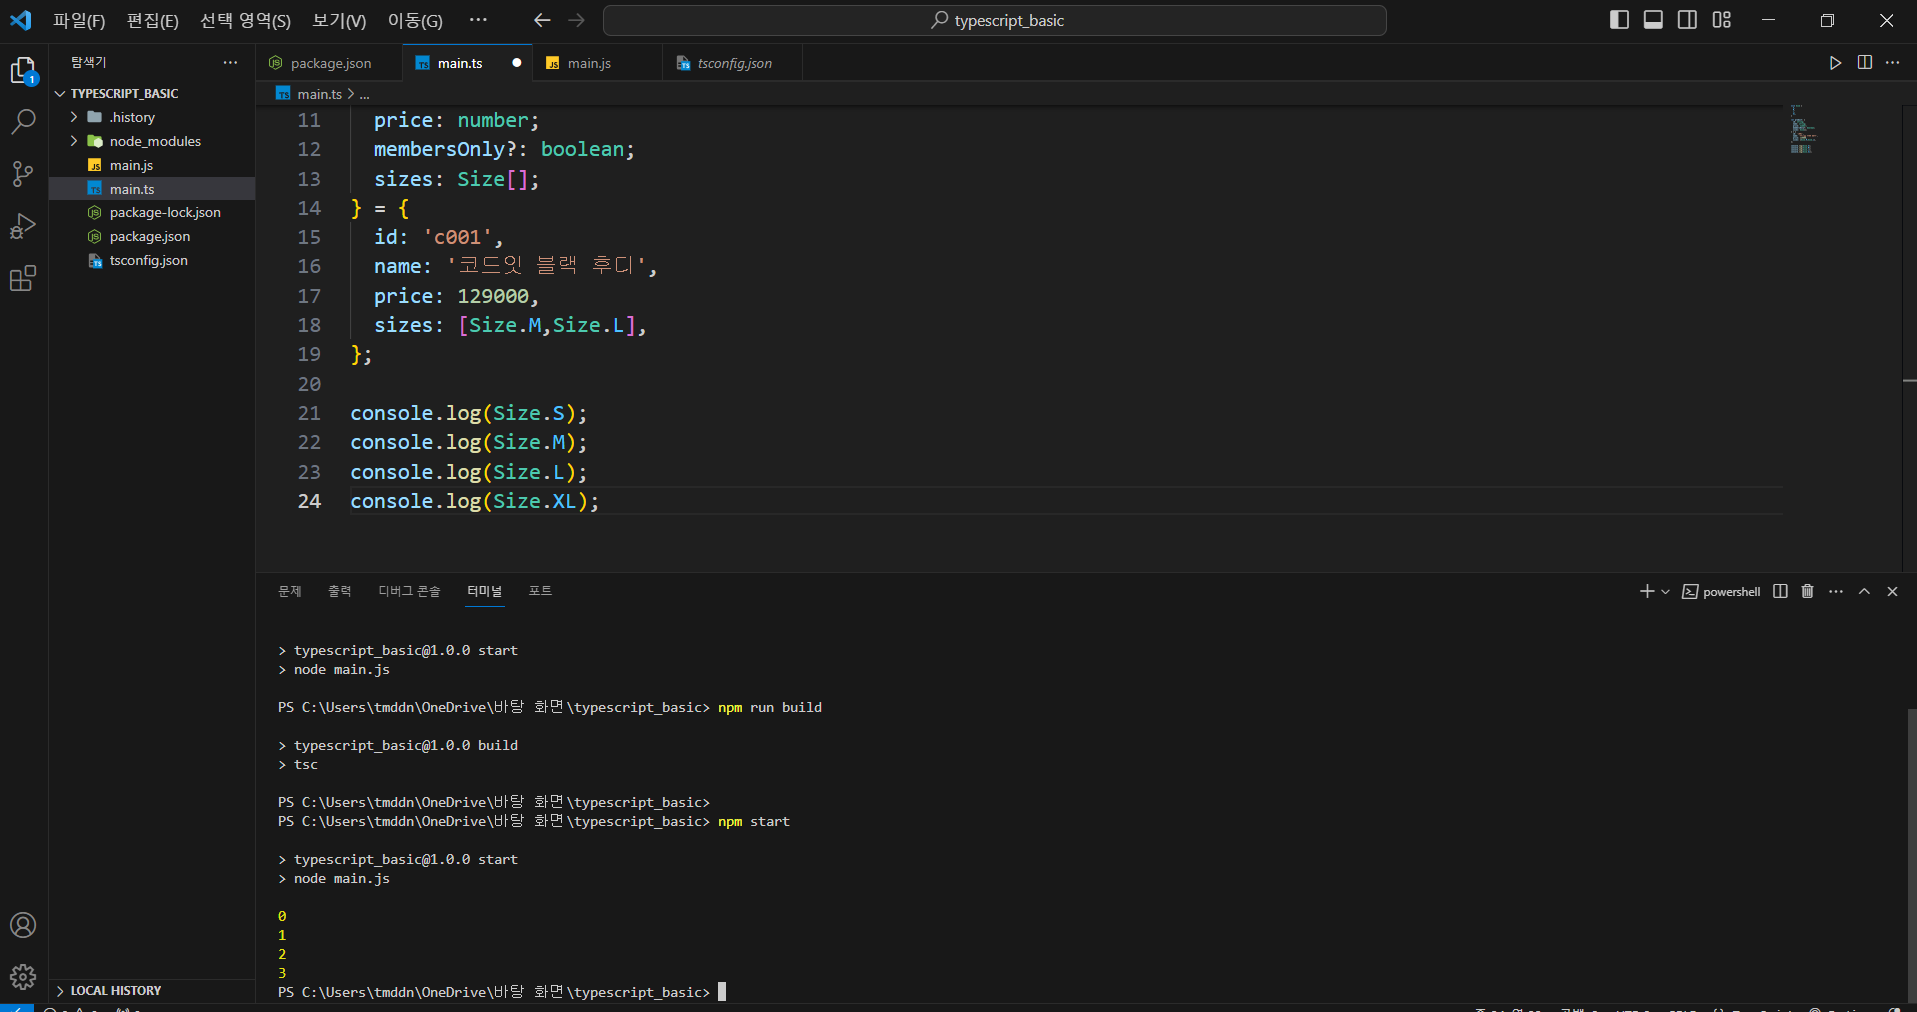Select the powershell terminal instance
This screenshot has width=1917, height=1012.
point(1721,591)
